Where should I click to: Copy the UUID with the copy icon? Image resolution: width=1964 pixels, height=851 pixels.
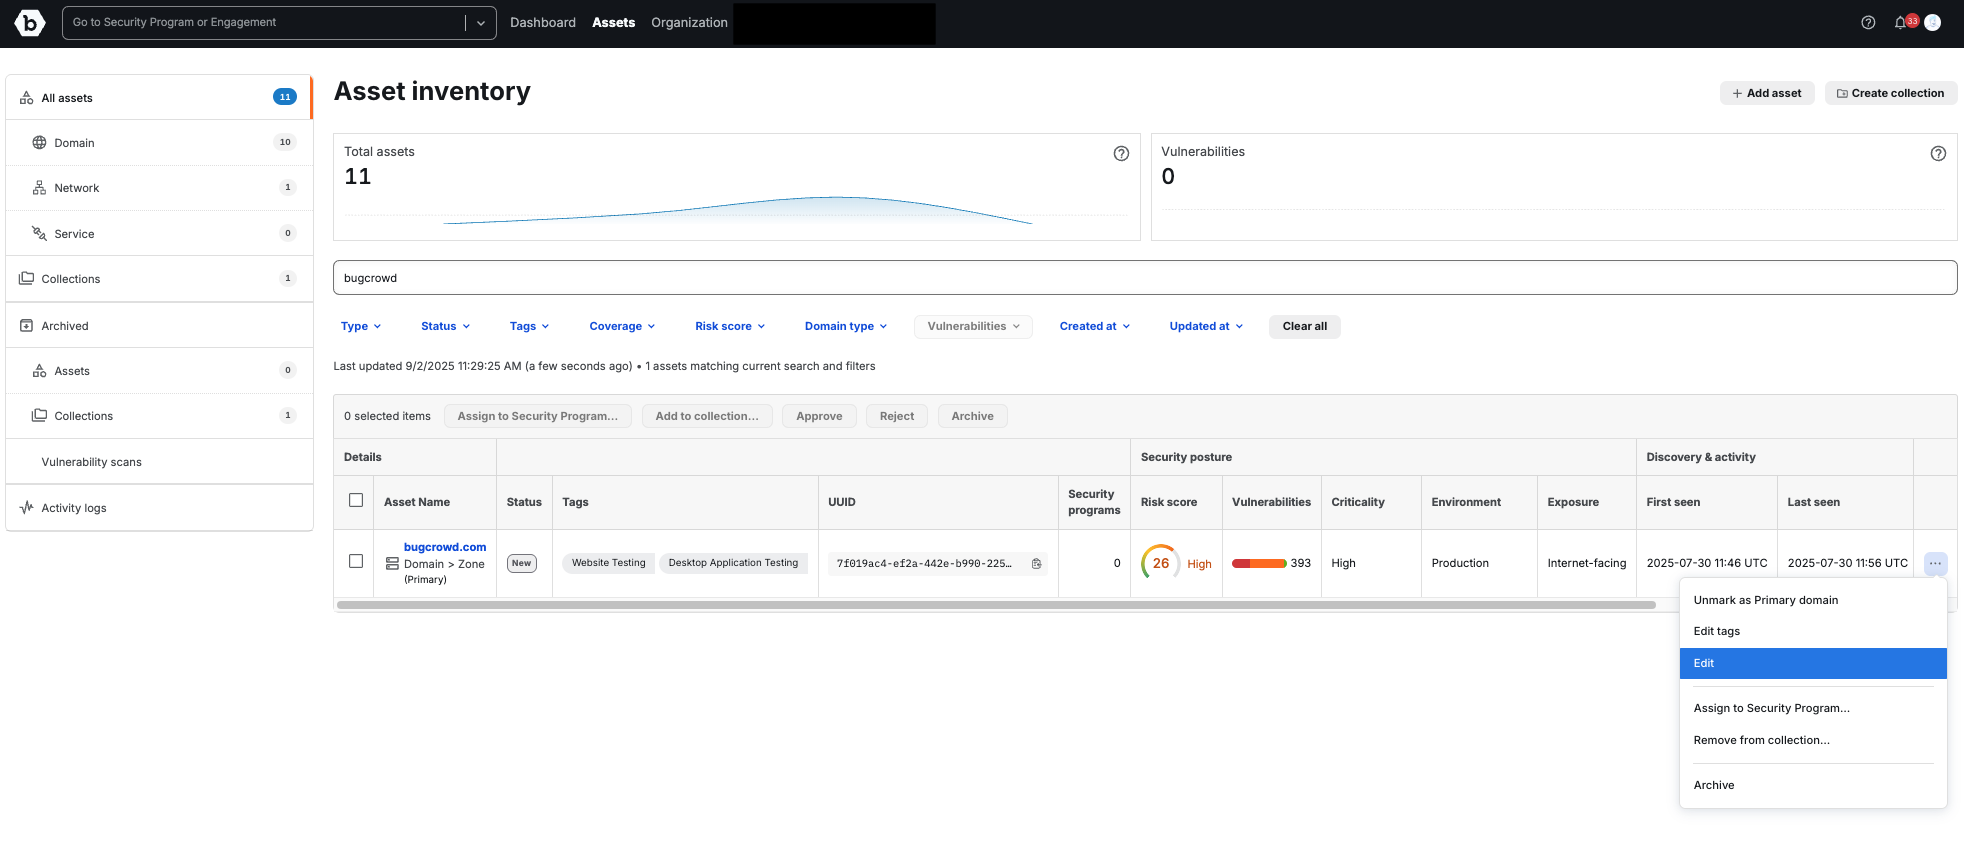(x=1037, y=564)
